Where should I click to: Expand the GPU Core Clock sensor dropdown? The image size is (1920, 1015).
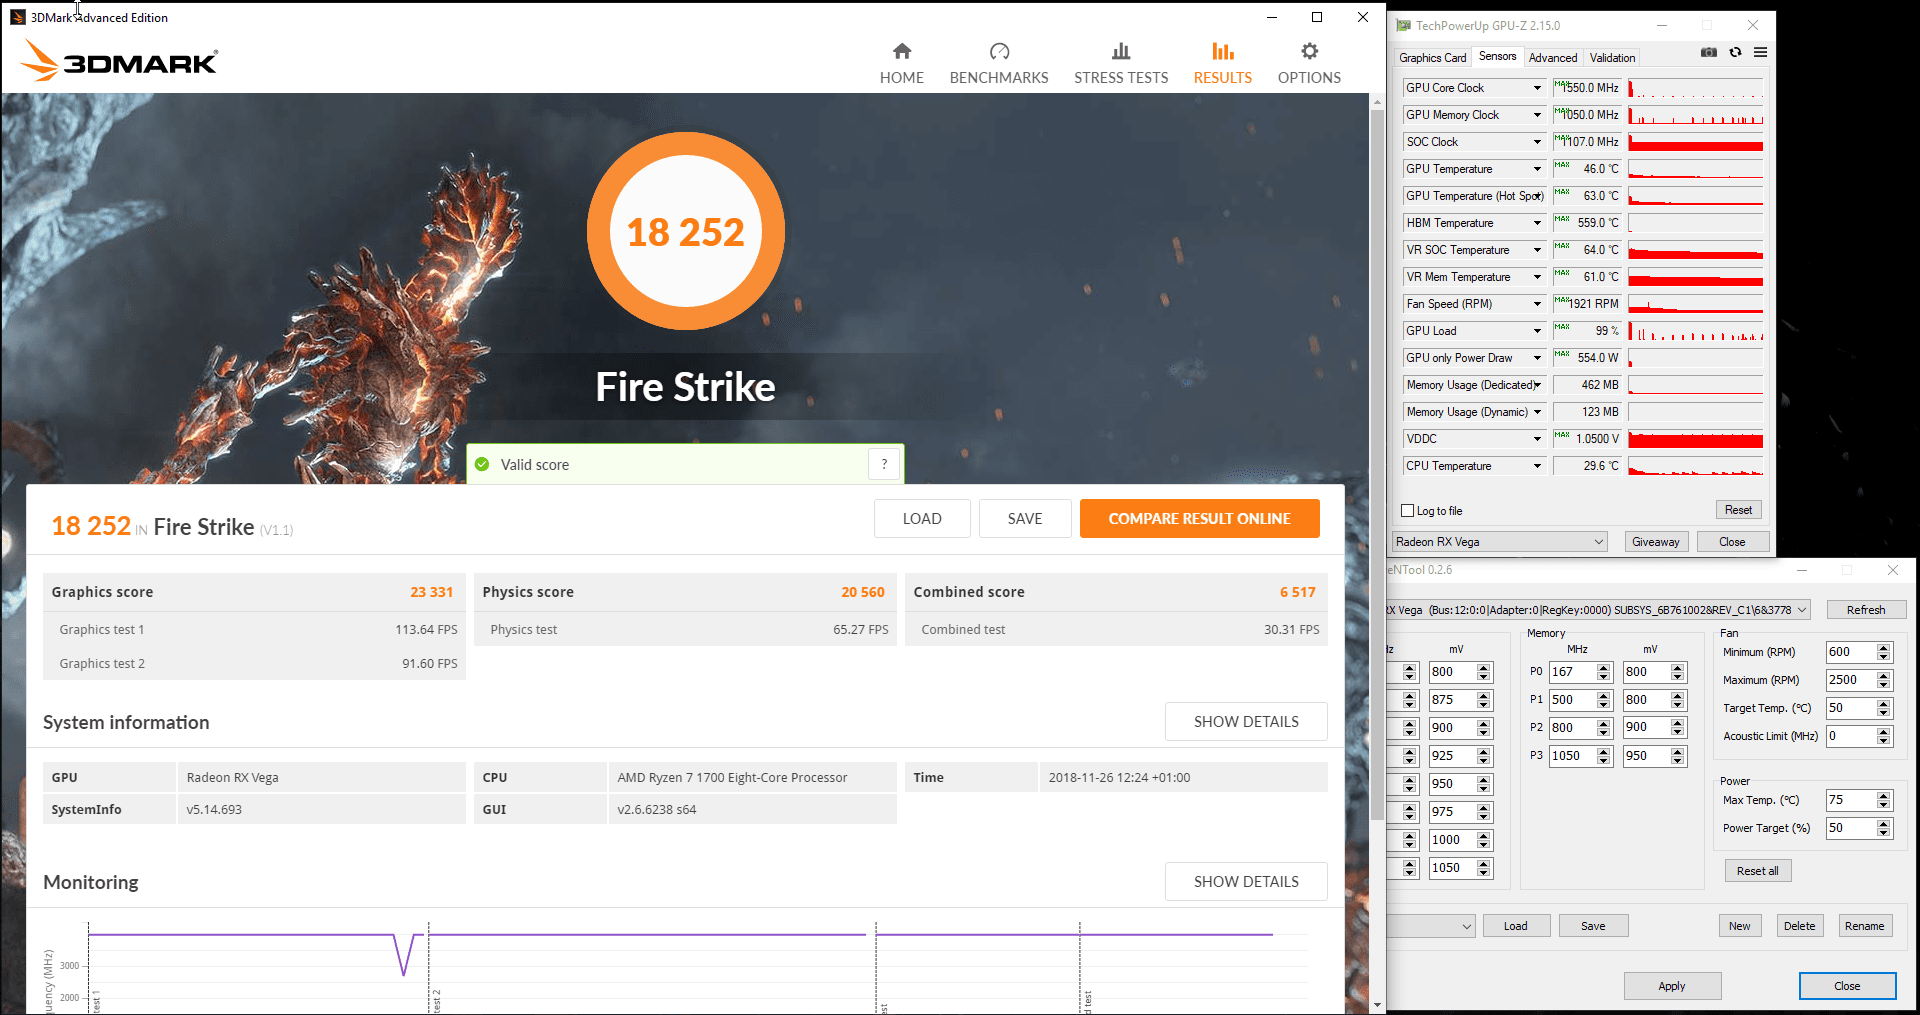[x=1537, y=88]
